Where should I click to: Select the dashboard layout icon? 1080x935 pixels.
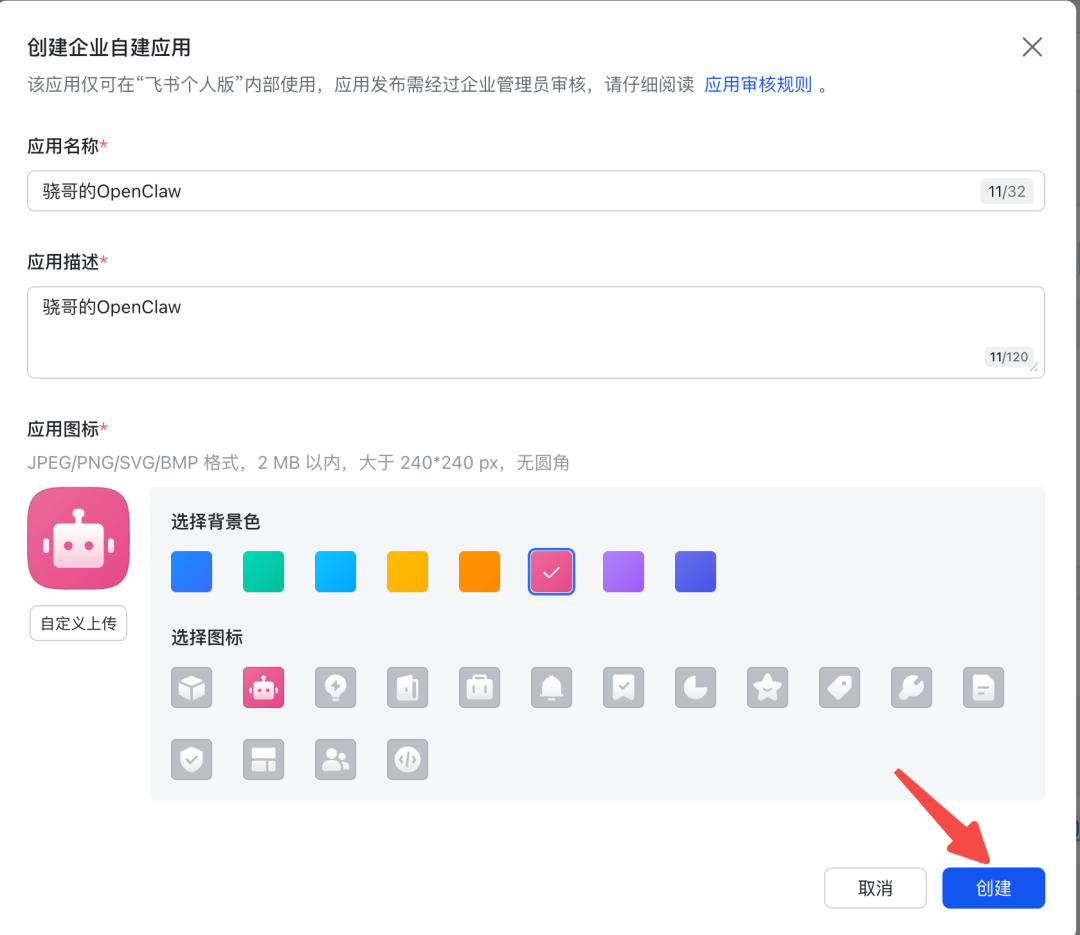pyautogui.click(x=263, y=759)
